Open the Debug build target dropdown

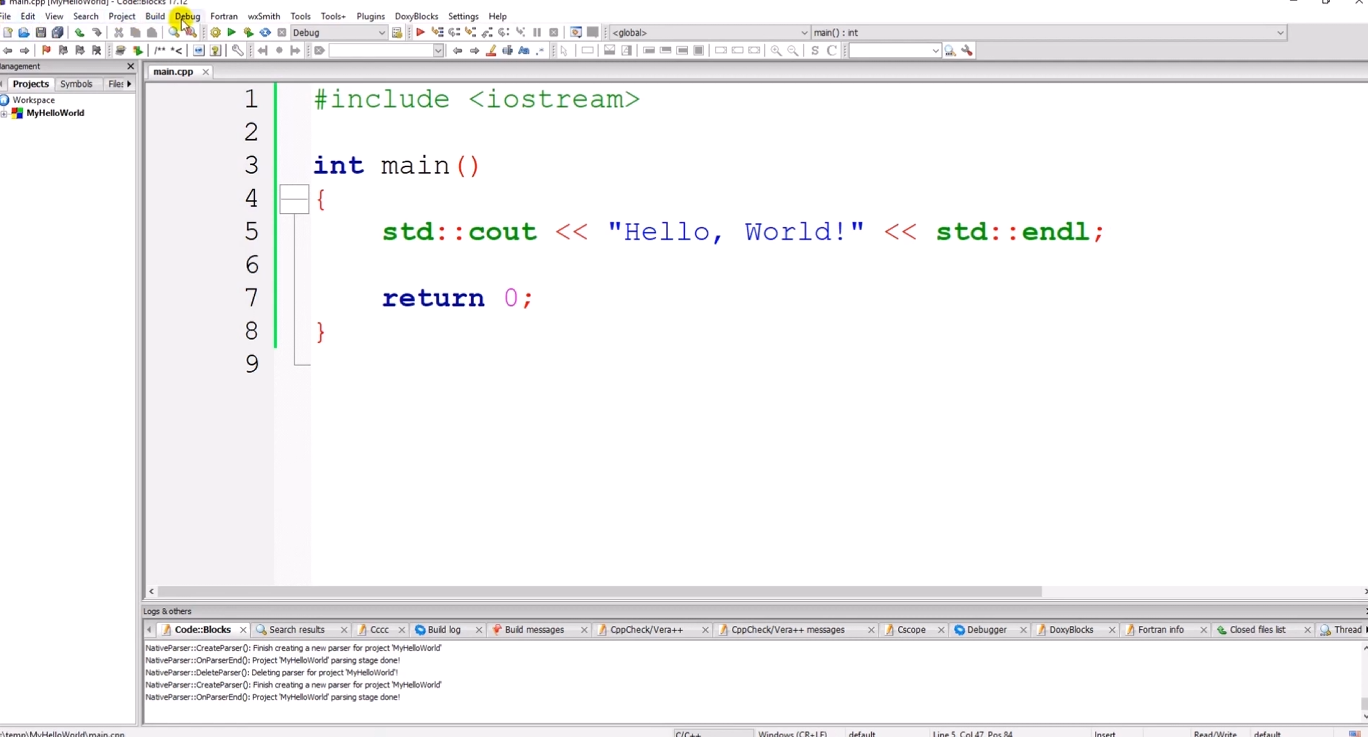click(x=339, y=33)
